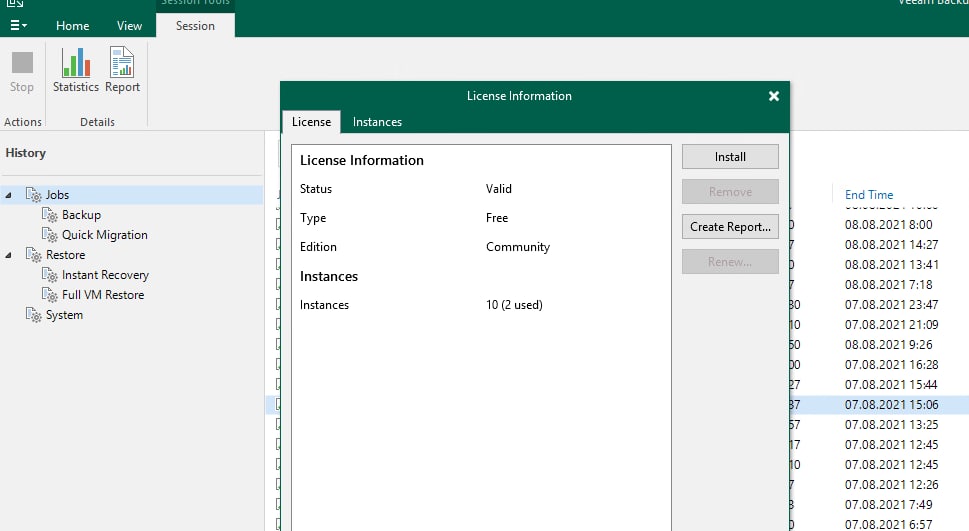Collapse the Jobs tree node

point(9,195)
